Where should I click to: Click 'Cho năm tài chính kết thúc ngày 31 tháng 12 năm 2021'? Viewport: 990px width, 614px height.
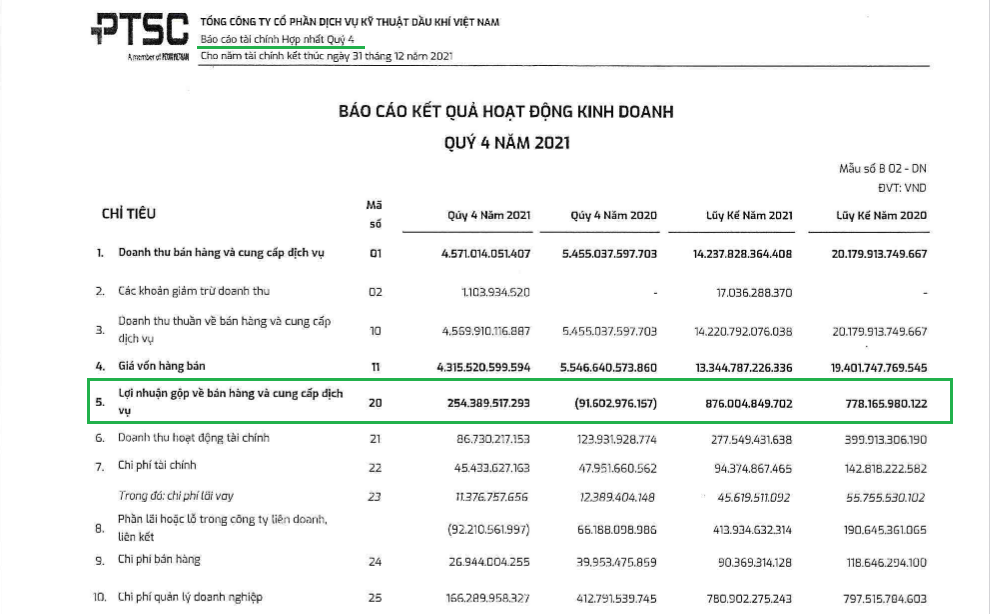pos(326,56)
